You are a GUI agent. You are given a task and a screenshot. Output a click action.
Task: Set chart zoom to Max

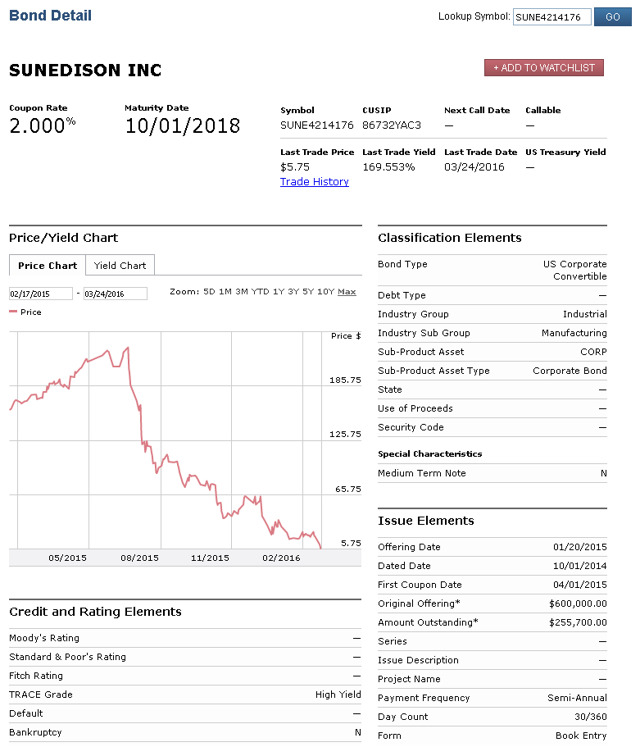[346, 292]
